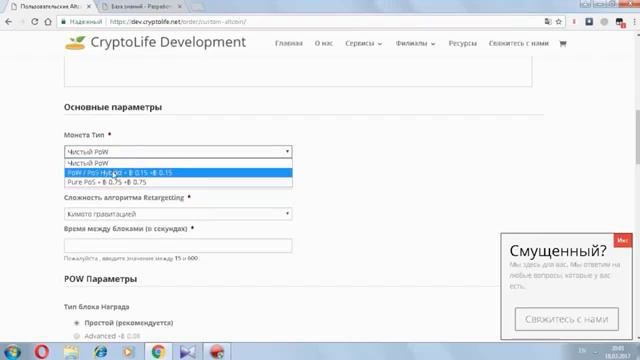Expand the Филиалы dropdown menu
This screenshot has height=360, width=640.
[x=415, y=43]
